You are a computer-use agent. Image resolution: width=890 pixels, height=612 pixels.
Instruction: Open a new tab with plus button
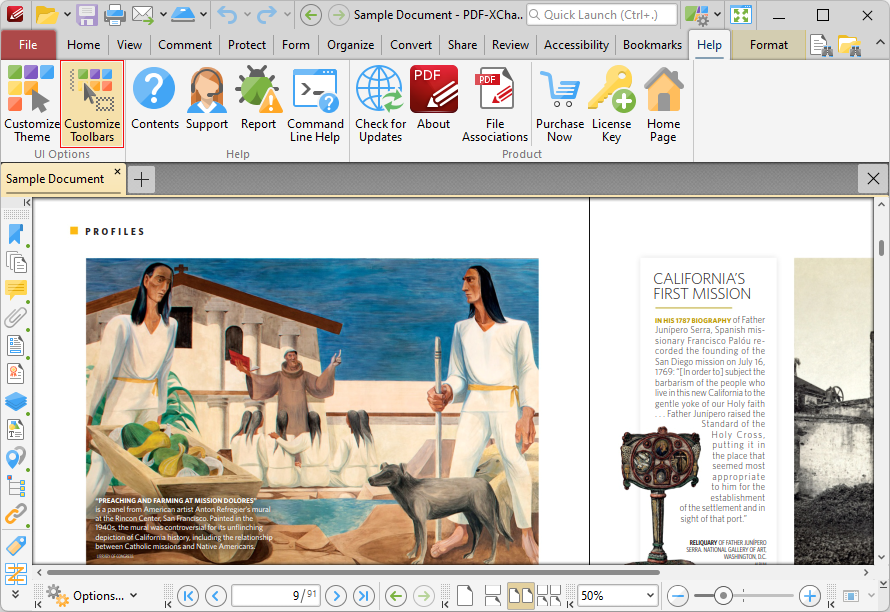pyautogui.click(x=141, y=180)
